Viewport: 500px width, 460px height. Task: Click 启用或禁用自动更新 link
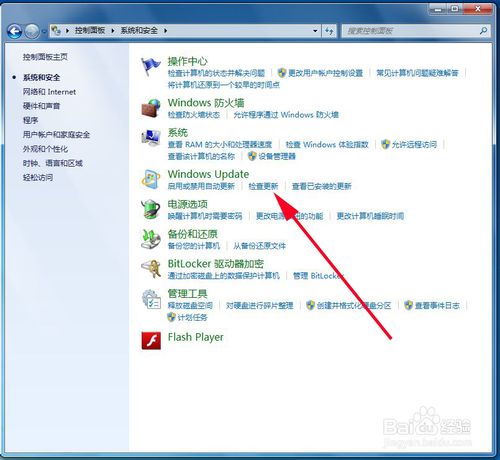click(x=201, y=186)
